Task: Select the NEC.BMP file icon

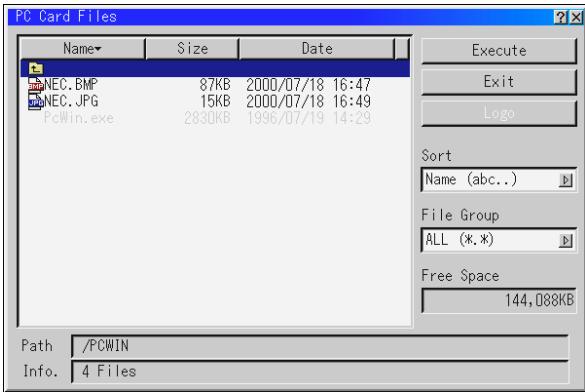Action: tap(36, 85)
